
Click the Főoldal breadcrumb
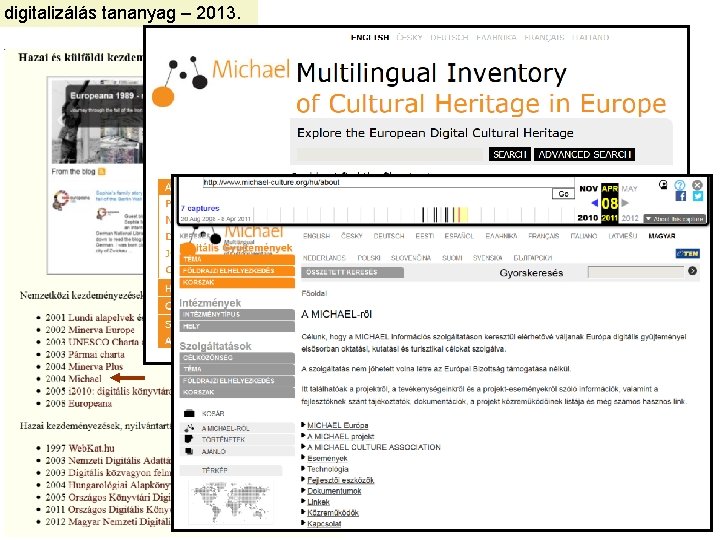(314, 293)
